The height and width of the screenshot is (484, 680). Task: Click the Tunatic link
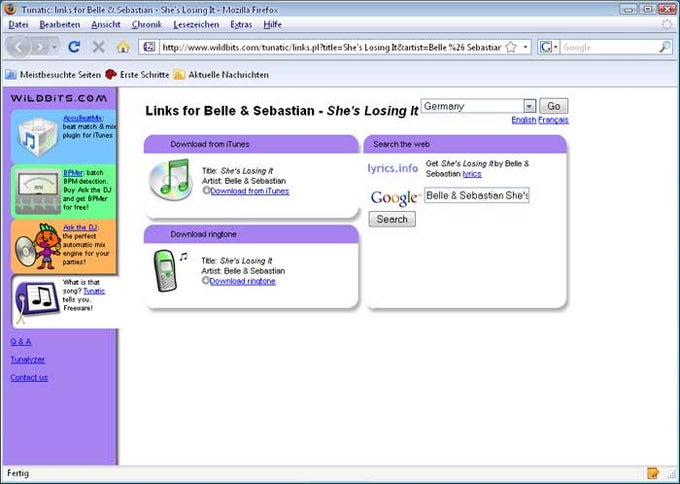pos(94,291)
